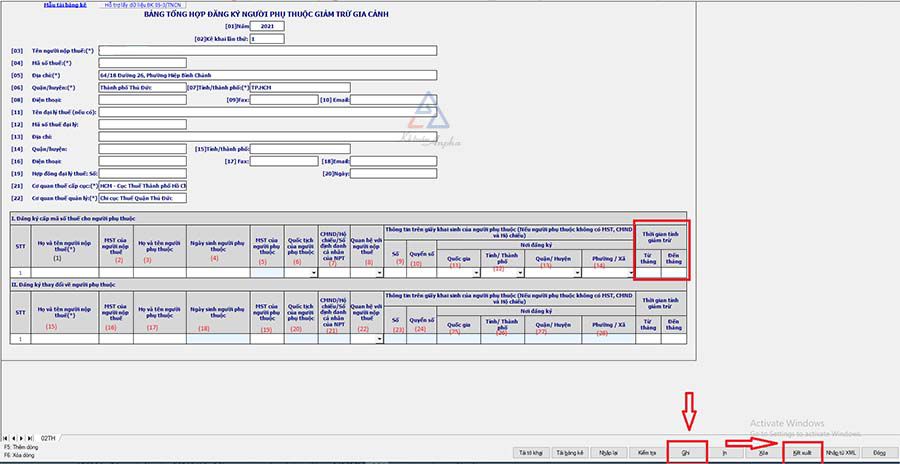Click the Từ tháng cell in section I
Viewport: 900px width, 464px height.
[x=649, y=272]
